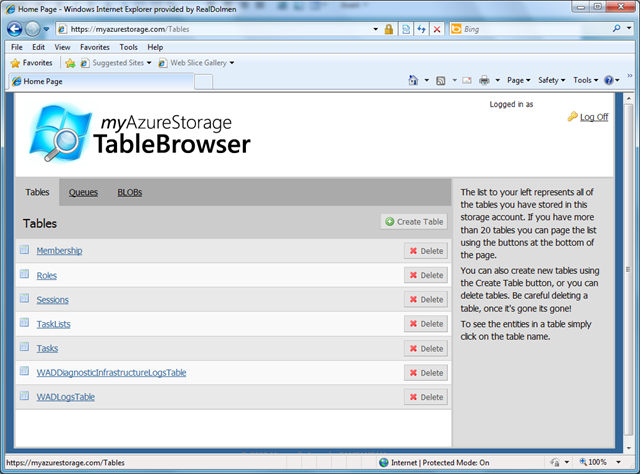Expand the address bar history dropdown
This screenshot has width=640, height=474.
376,29
